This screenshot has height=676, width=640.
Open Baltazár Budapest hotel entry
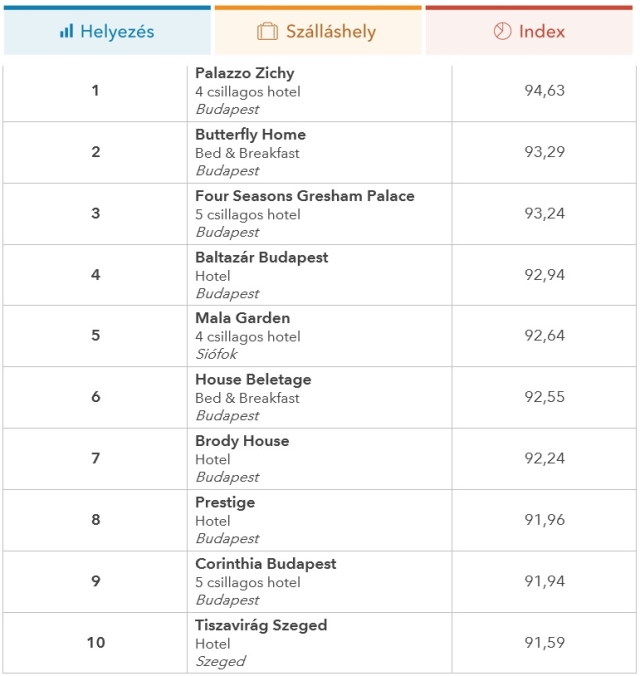tap(261, 257)
